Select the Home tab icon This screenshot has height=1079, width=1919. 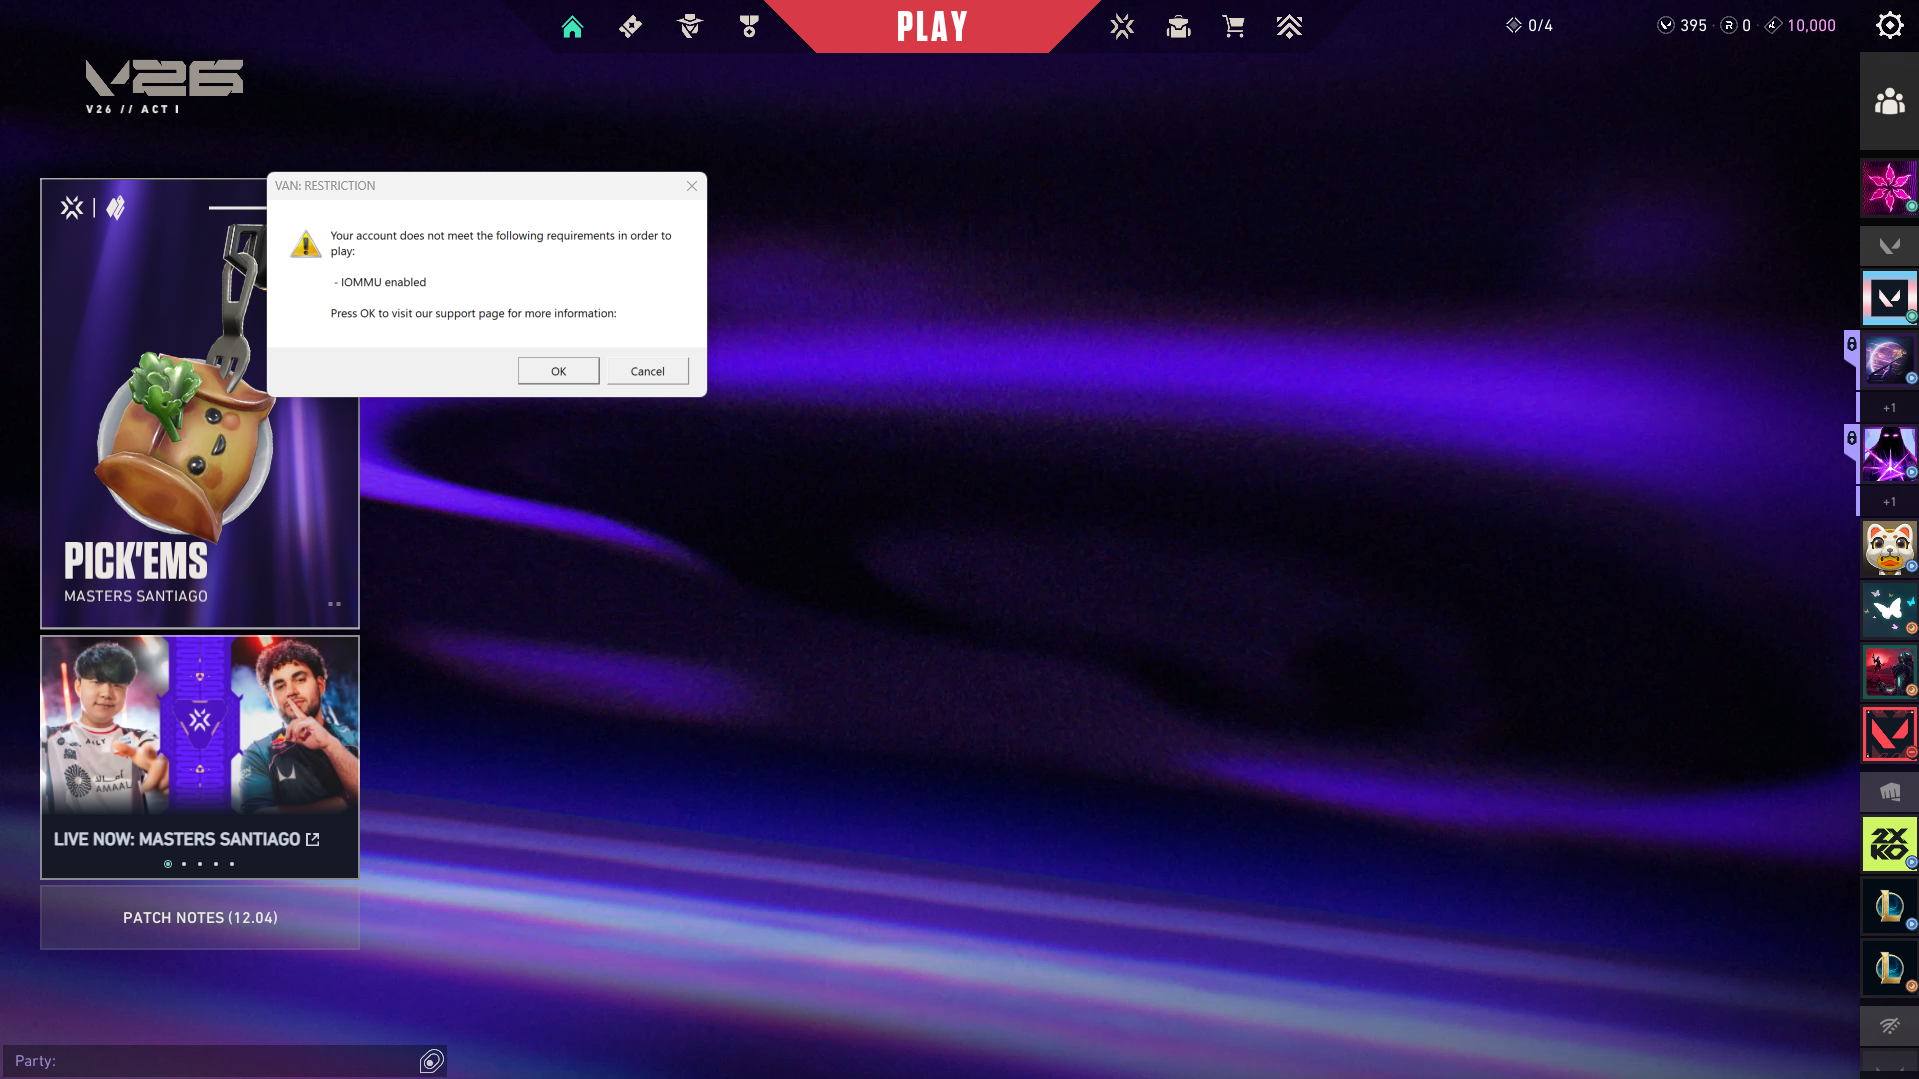tap(572, 26)
